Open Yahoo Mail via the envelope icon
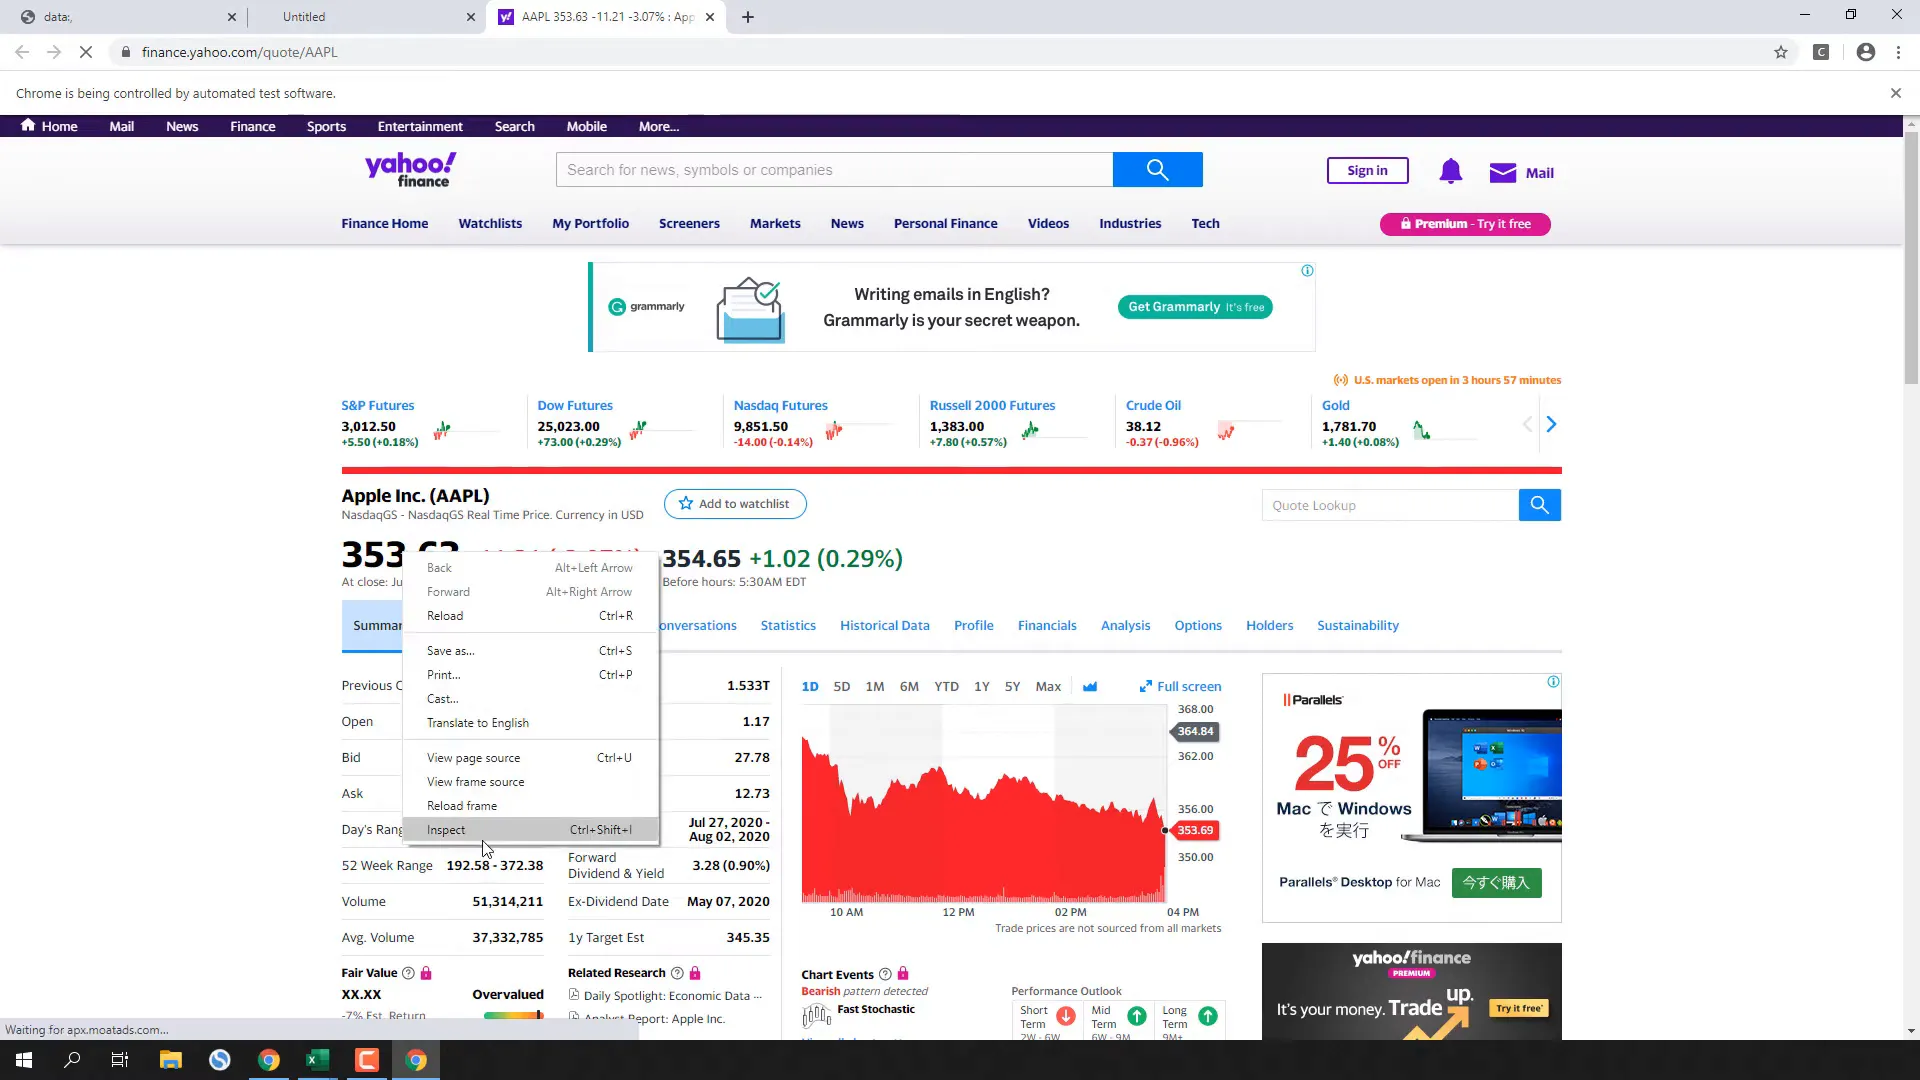Screen dimensions: 1920x1080 [1504, 172]
